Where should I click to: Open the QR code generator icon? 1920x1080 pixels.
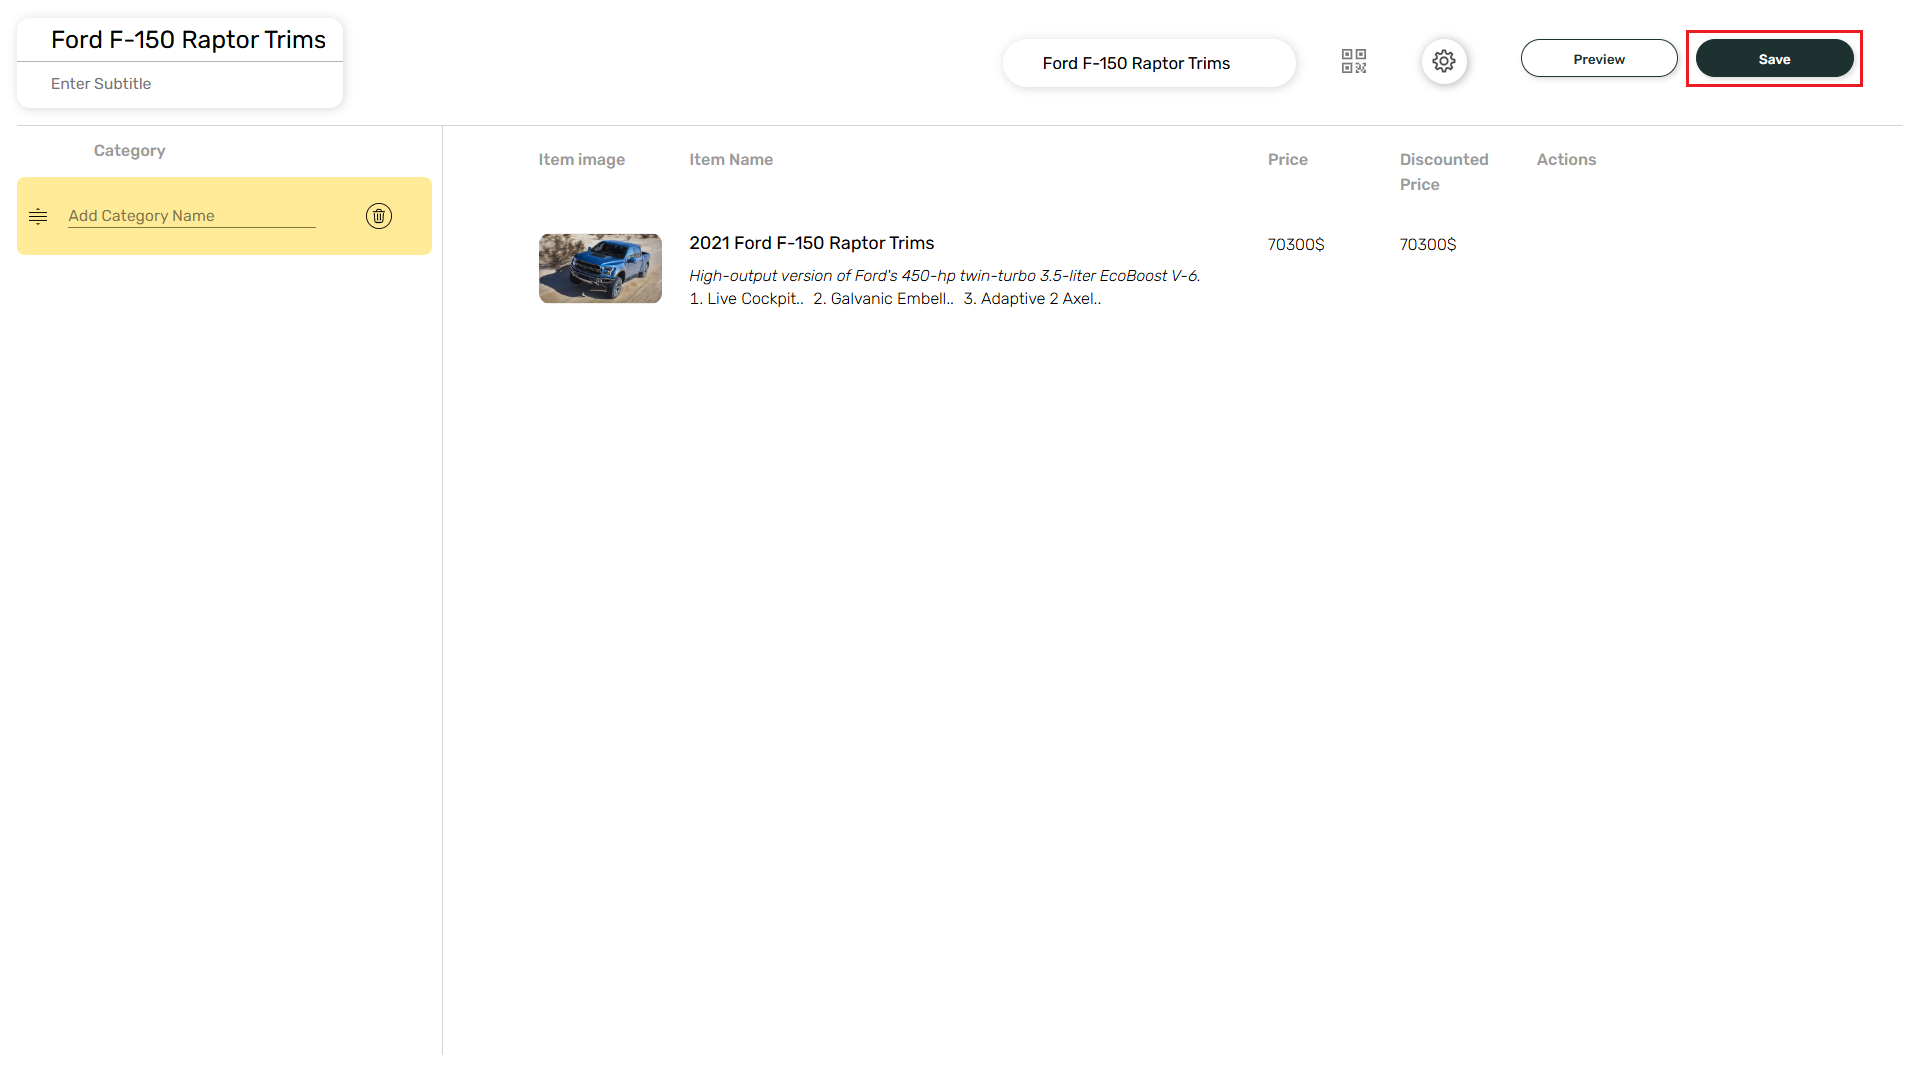tap(1353, 61)
